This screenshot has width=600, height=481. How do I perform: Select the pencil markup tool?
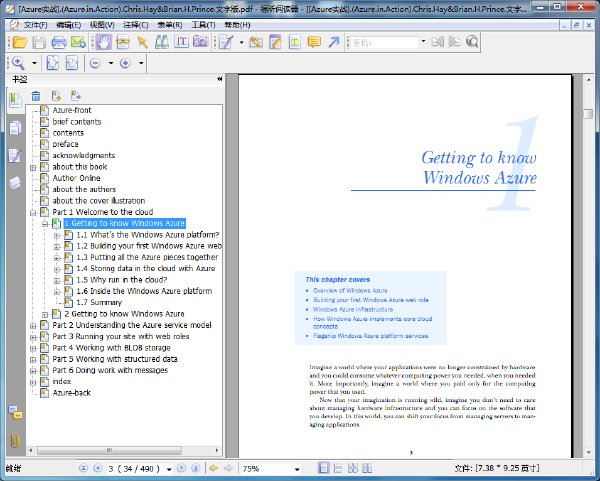(227, 42)
